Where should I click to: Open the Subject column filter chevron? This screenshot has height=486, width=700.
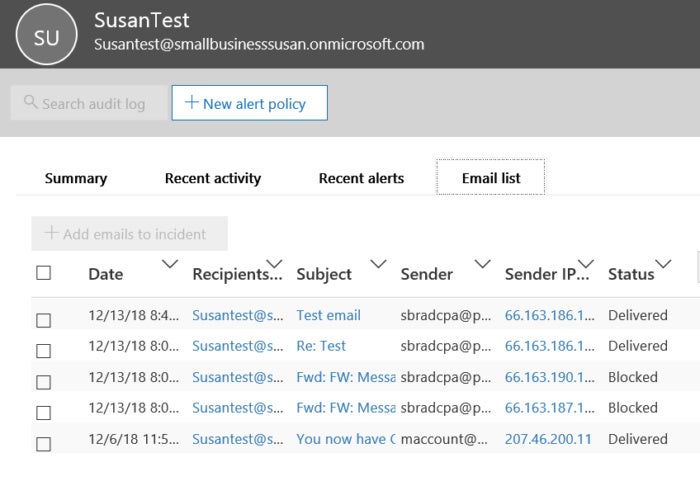point(378,264)
